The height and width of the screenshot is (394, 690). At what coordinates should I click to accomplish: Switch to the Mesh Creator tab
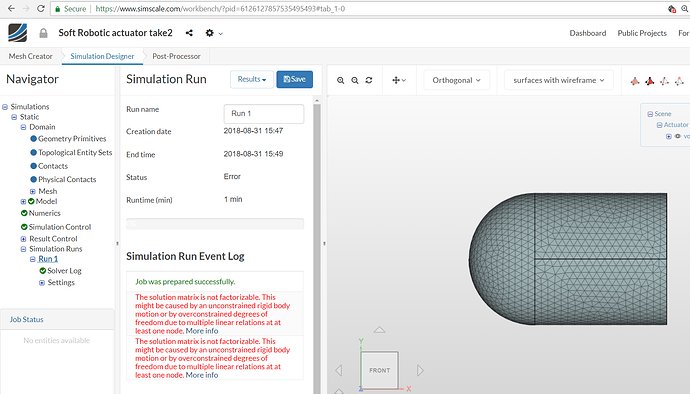[30, 56]
